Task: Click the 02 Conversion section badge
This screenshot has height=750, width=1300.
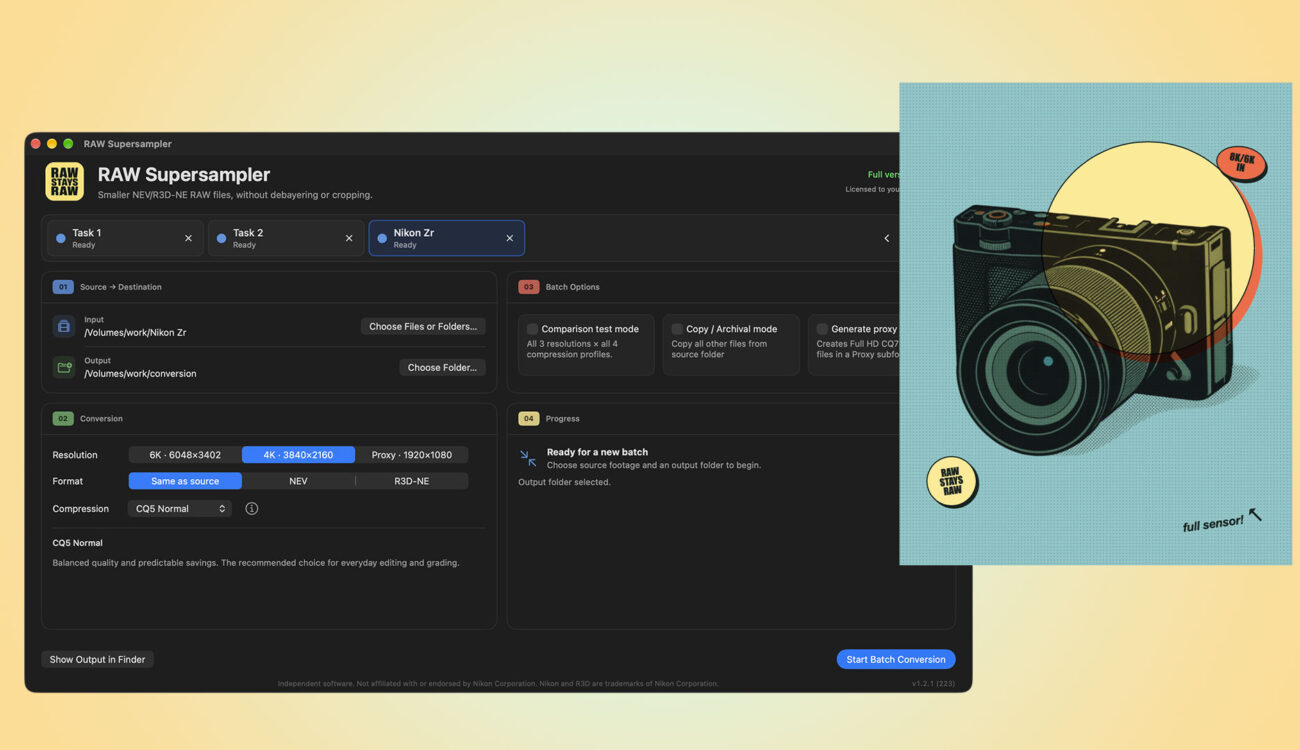Action: coord(63,419)
